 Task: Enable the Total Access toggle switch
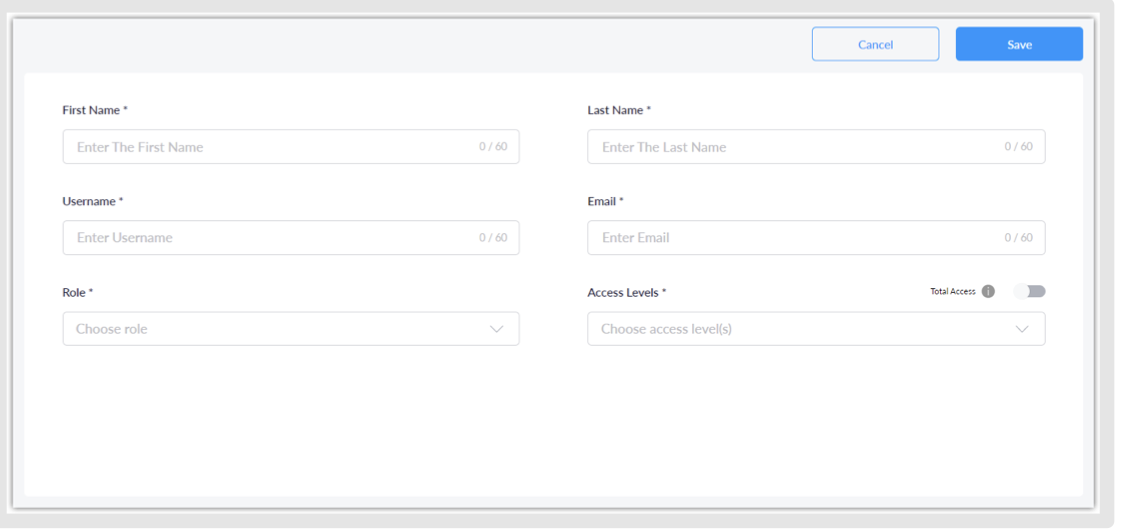click(x=1029, y=292)
